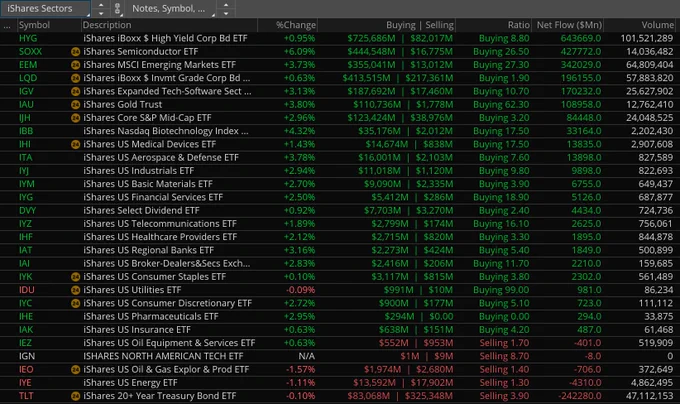Viewport: 680px width, 404px height.
Task: Click the iShares Nasdaq Biotechnology Index description
Action: click(166, 131)
